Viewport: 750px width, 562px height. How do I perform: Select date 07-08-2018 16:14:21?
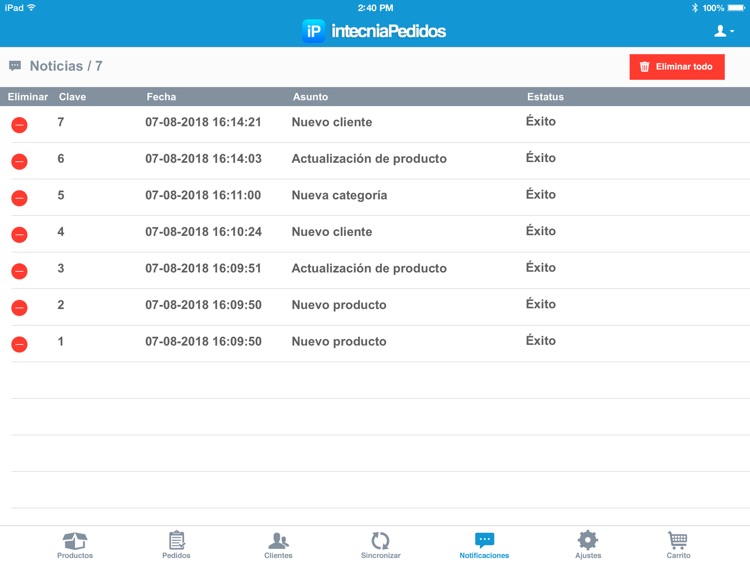pos(203,122)
